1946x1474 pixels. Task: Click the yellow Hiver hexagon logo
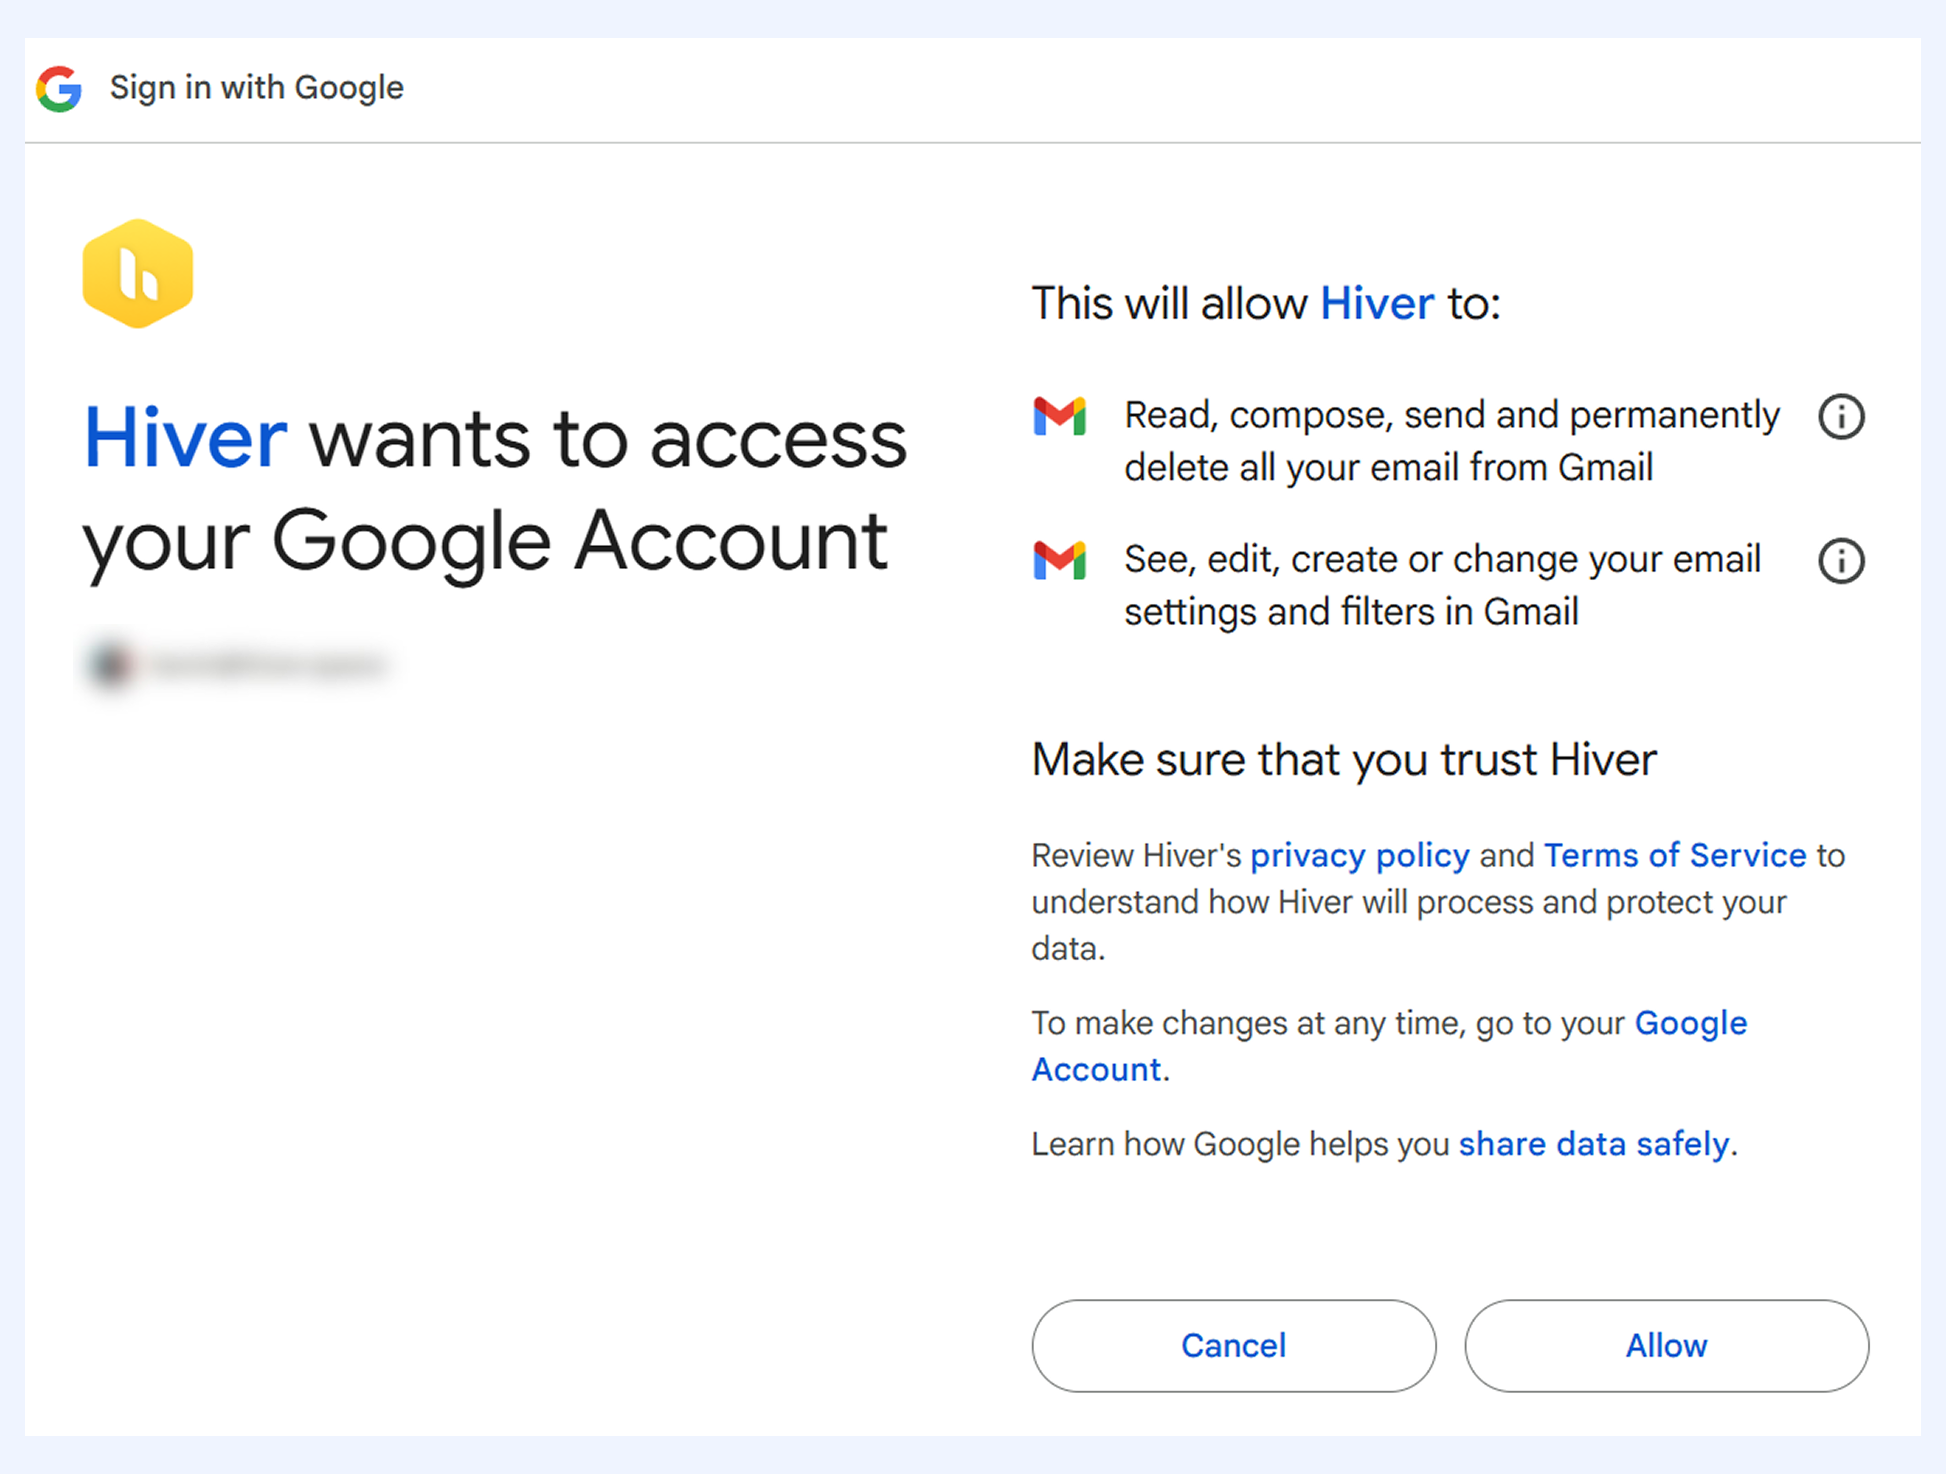138,273
